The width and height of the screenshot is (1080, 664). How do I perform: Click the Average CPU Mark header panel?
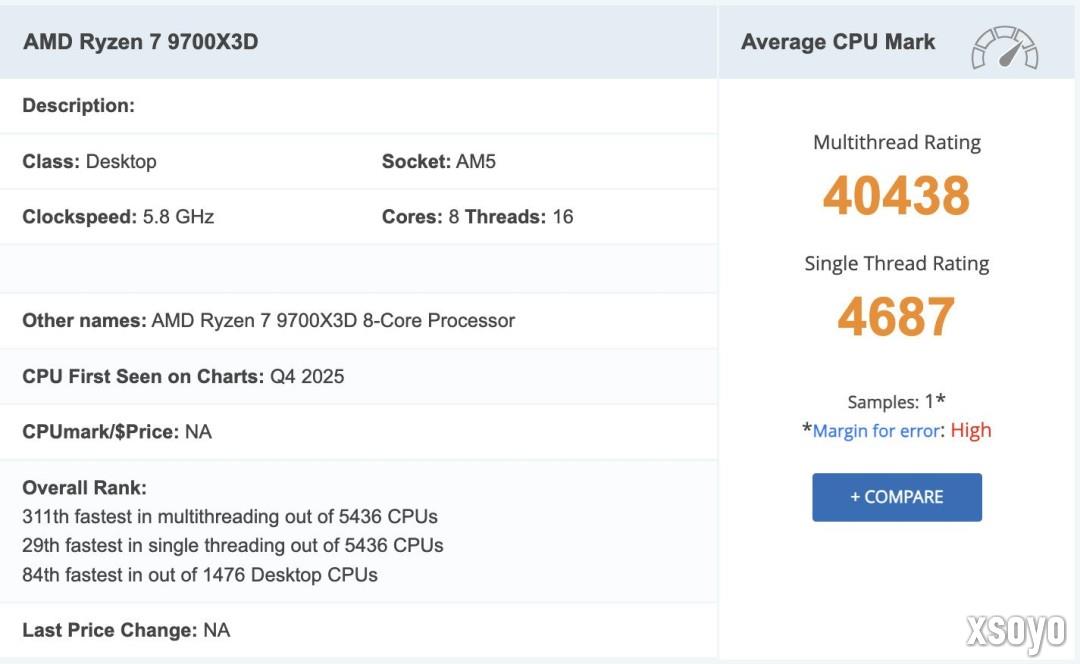pos(838,42)
